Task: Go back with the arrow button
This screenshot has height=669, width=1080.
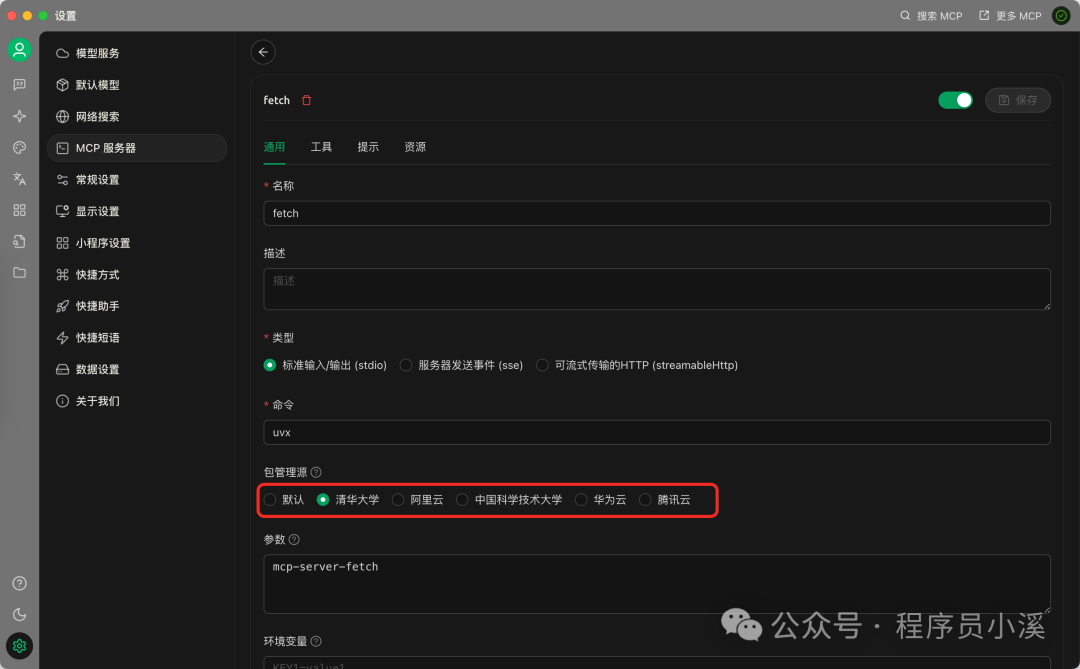Action: (x=263, y=52)
